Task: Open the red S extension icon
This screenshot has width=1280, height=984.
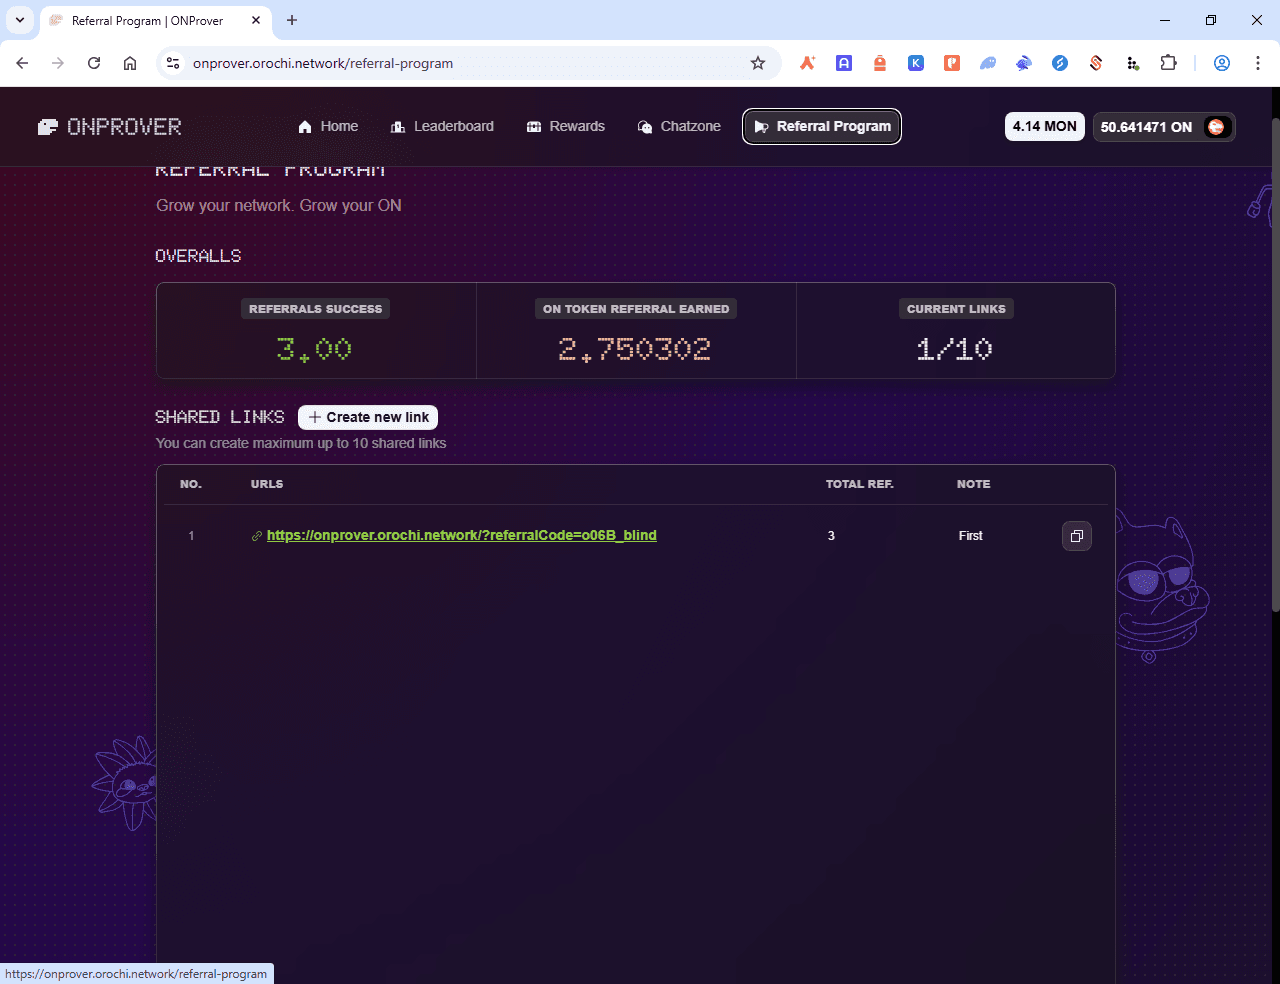Action: tap(1096, 63)
